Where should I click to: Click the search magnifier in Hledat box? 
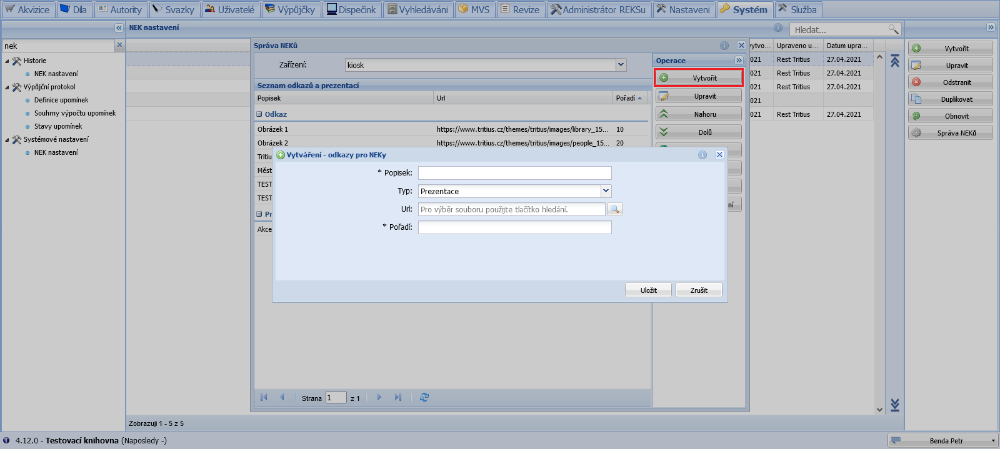[893, 30]
